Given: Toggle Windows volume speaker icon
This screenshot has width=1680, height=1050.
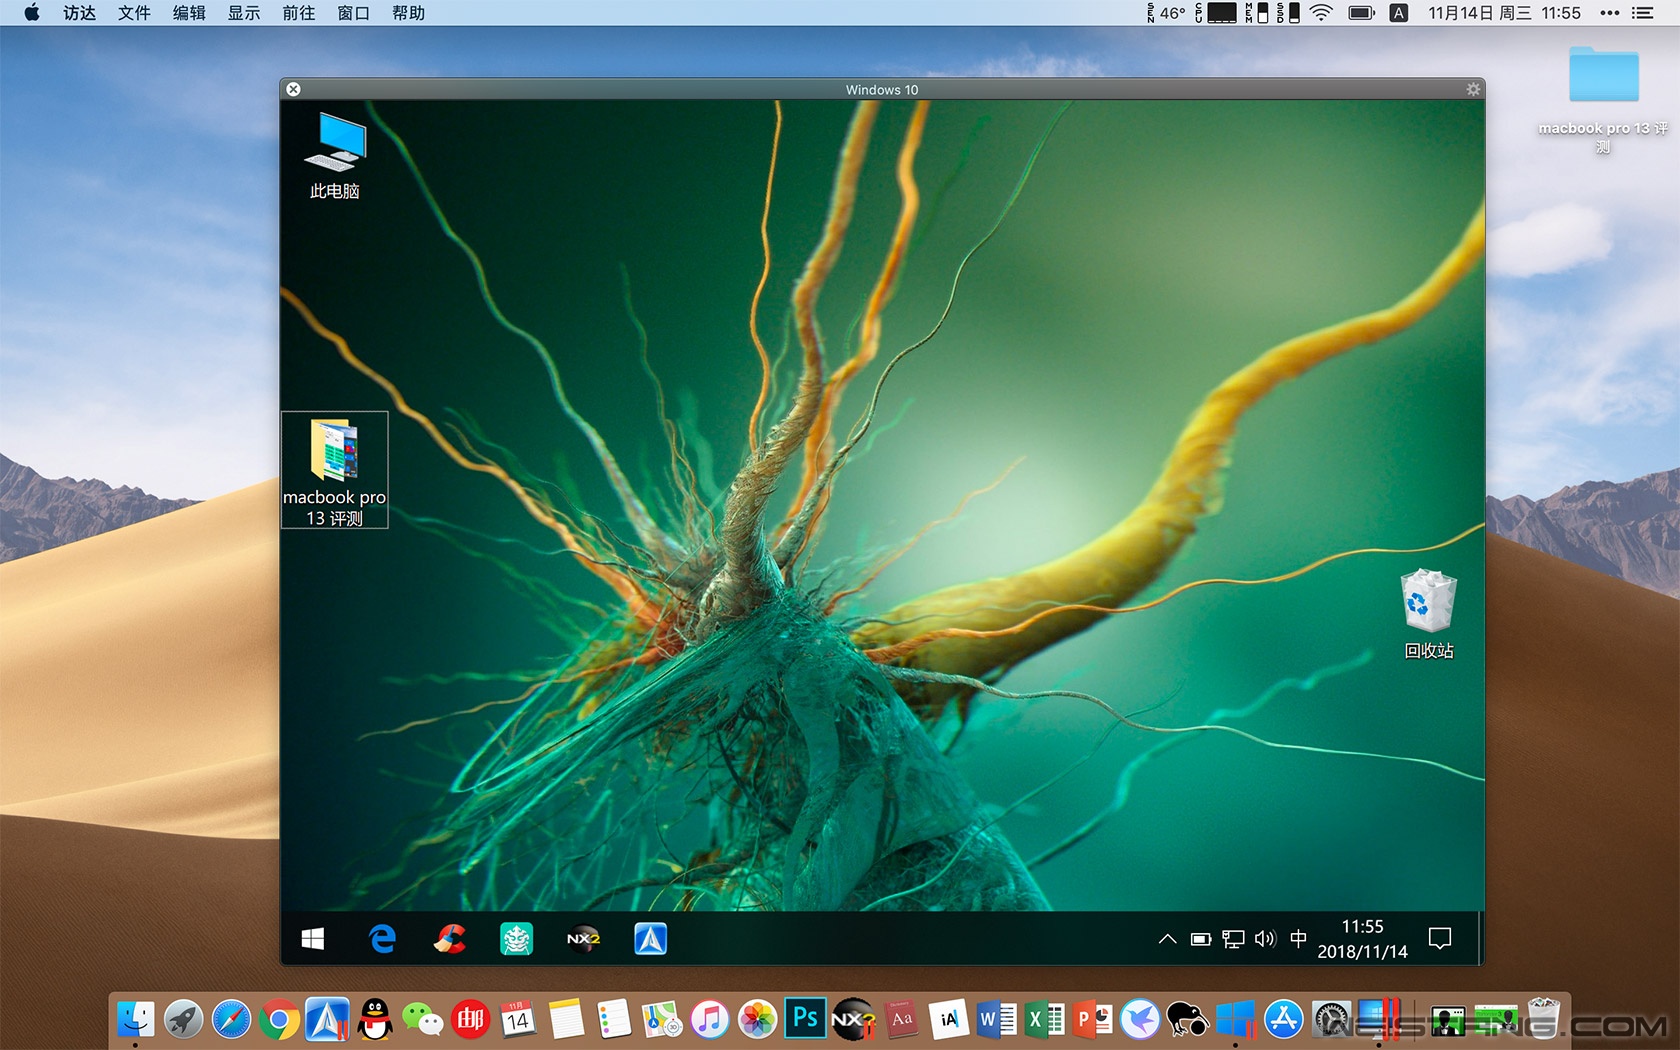Looking at the screenshot, I should (x=1265, y=939).
